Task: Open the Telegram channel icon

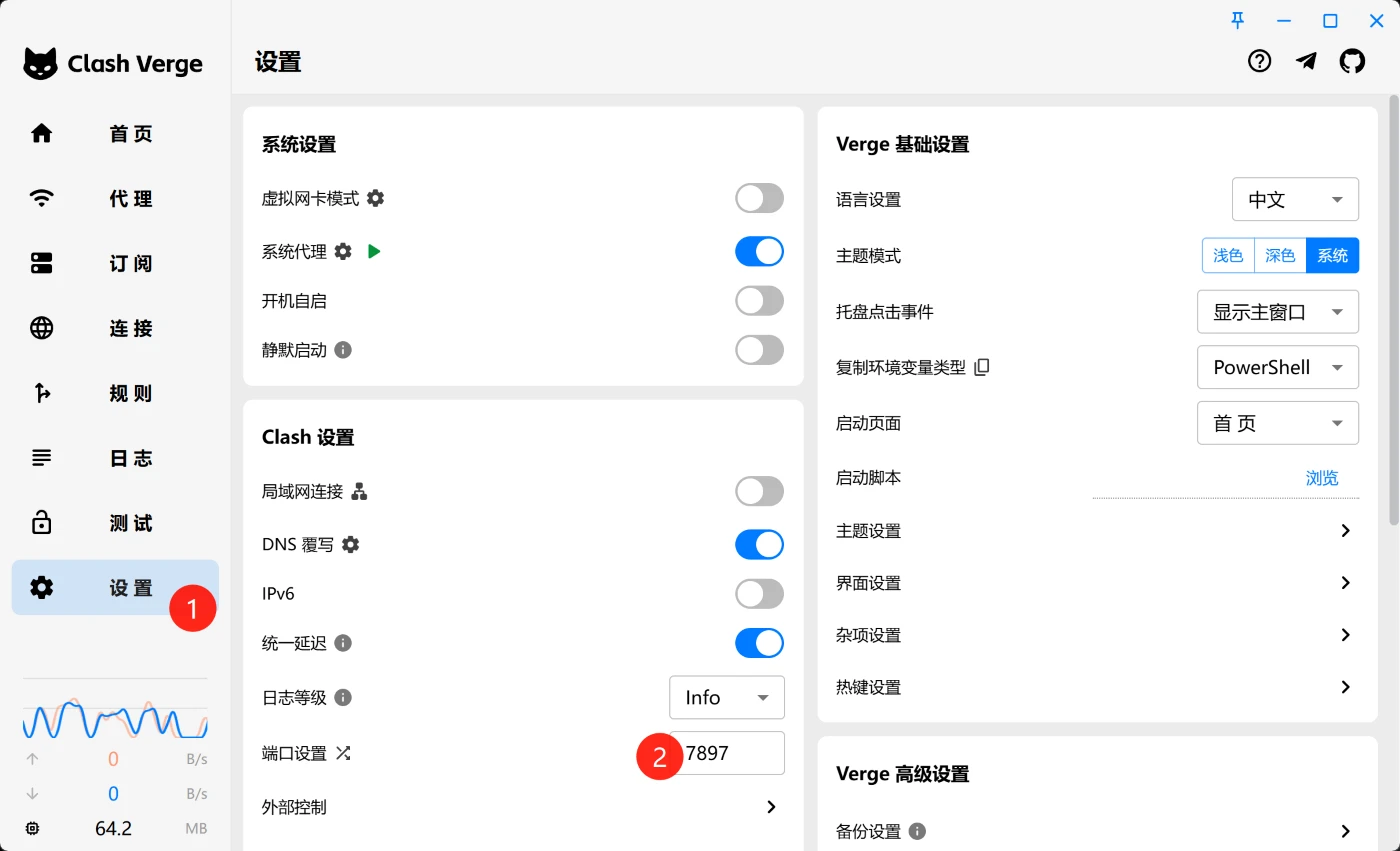Action: coord(1306,61)
